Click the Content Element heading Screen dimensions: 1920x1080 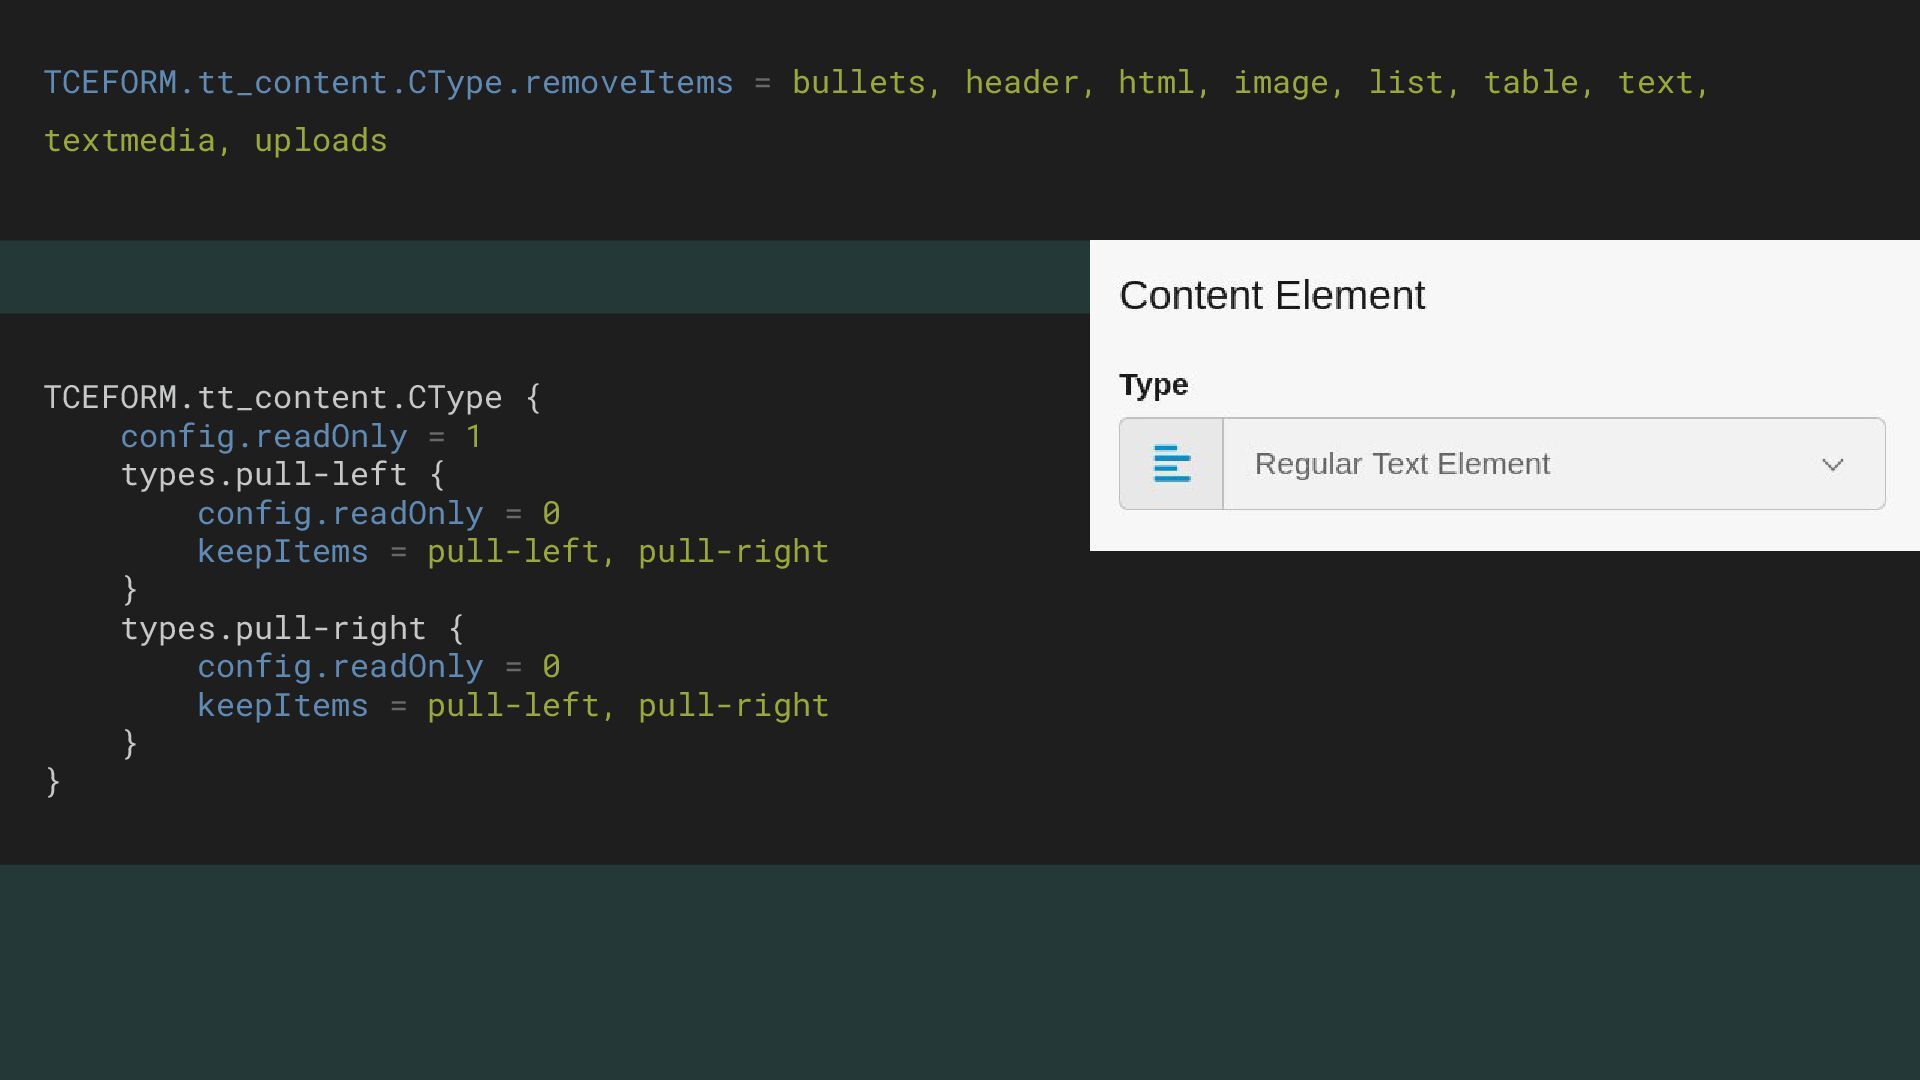point(1271,296)
